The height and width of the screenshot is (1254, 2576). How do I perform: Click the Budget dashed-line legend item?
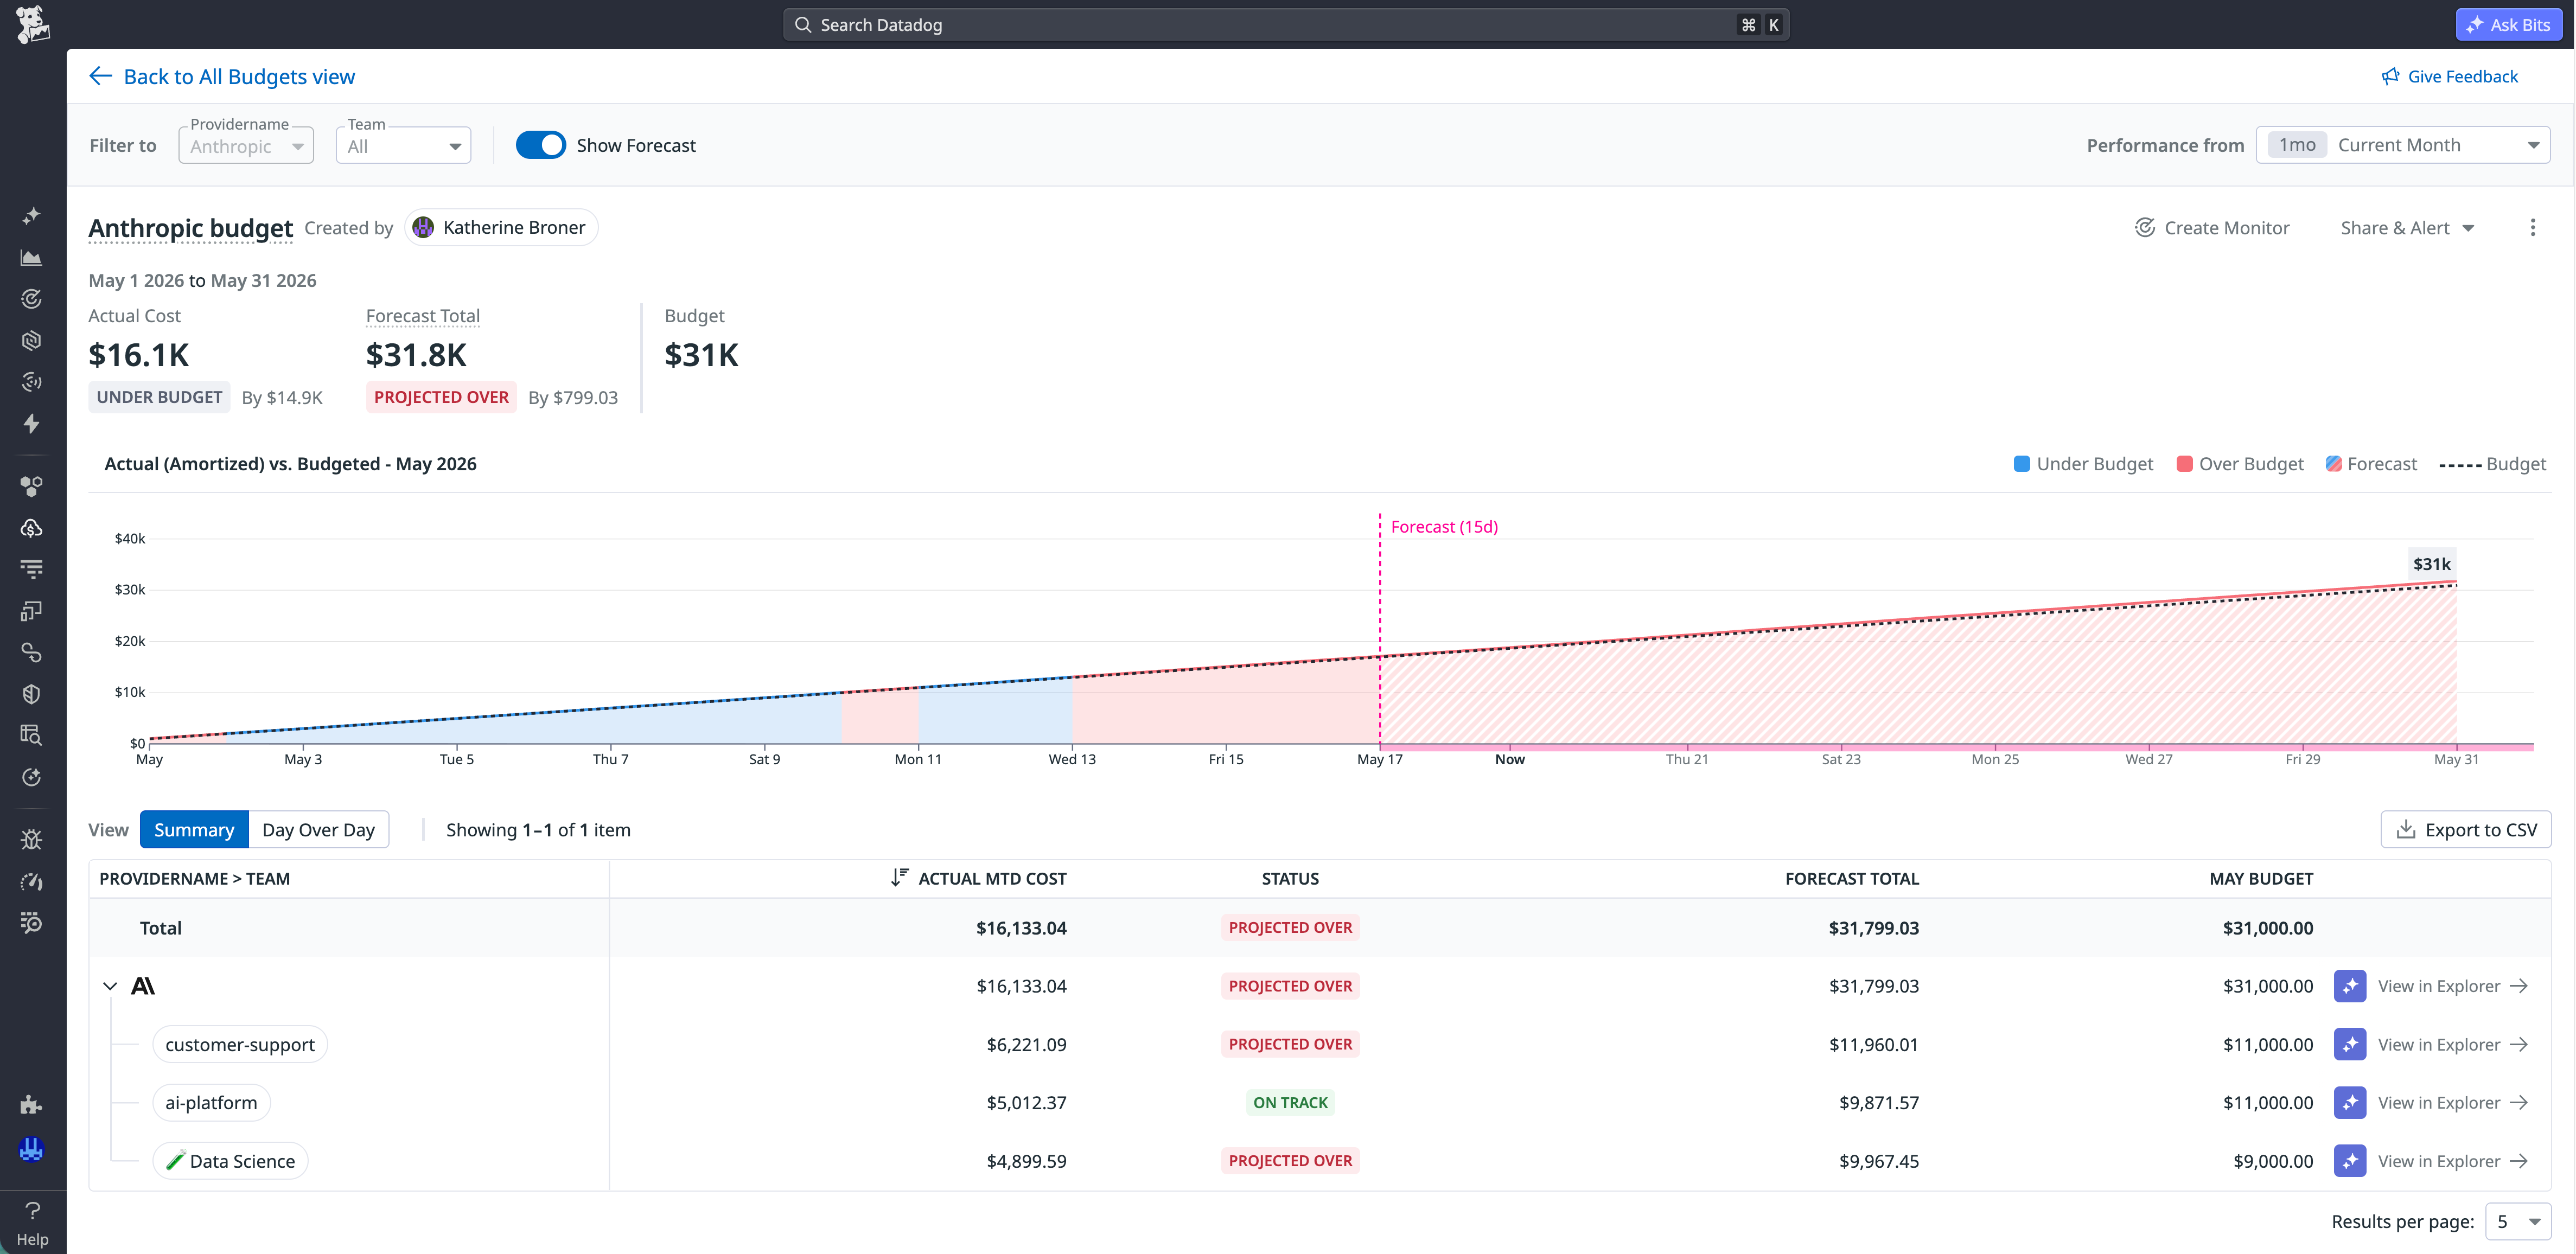(2493, 464)
